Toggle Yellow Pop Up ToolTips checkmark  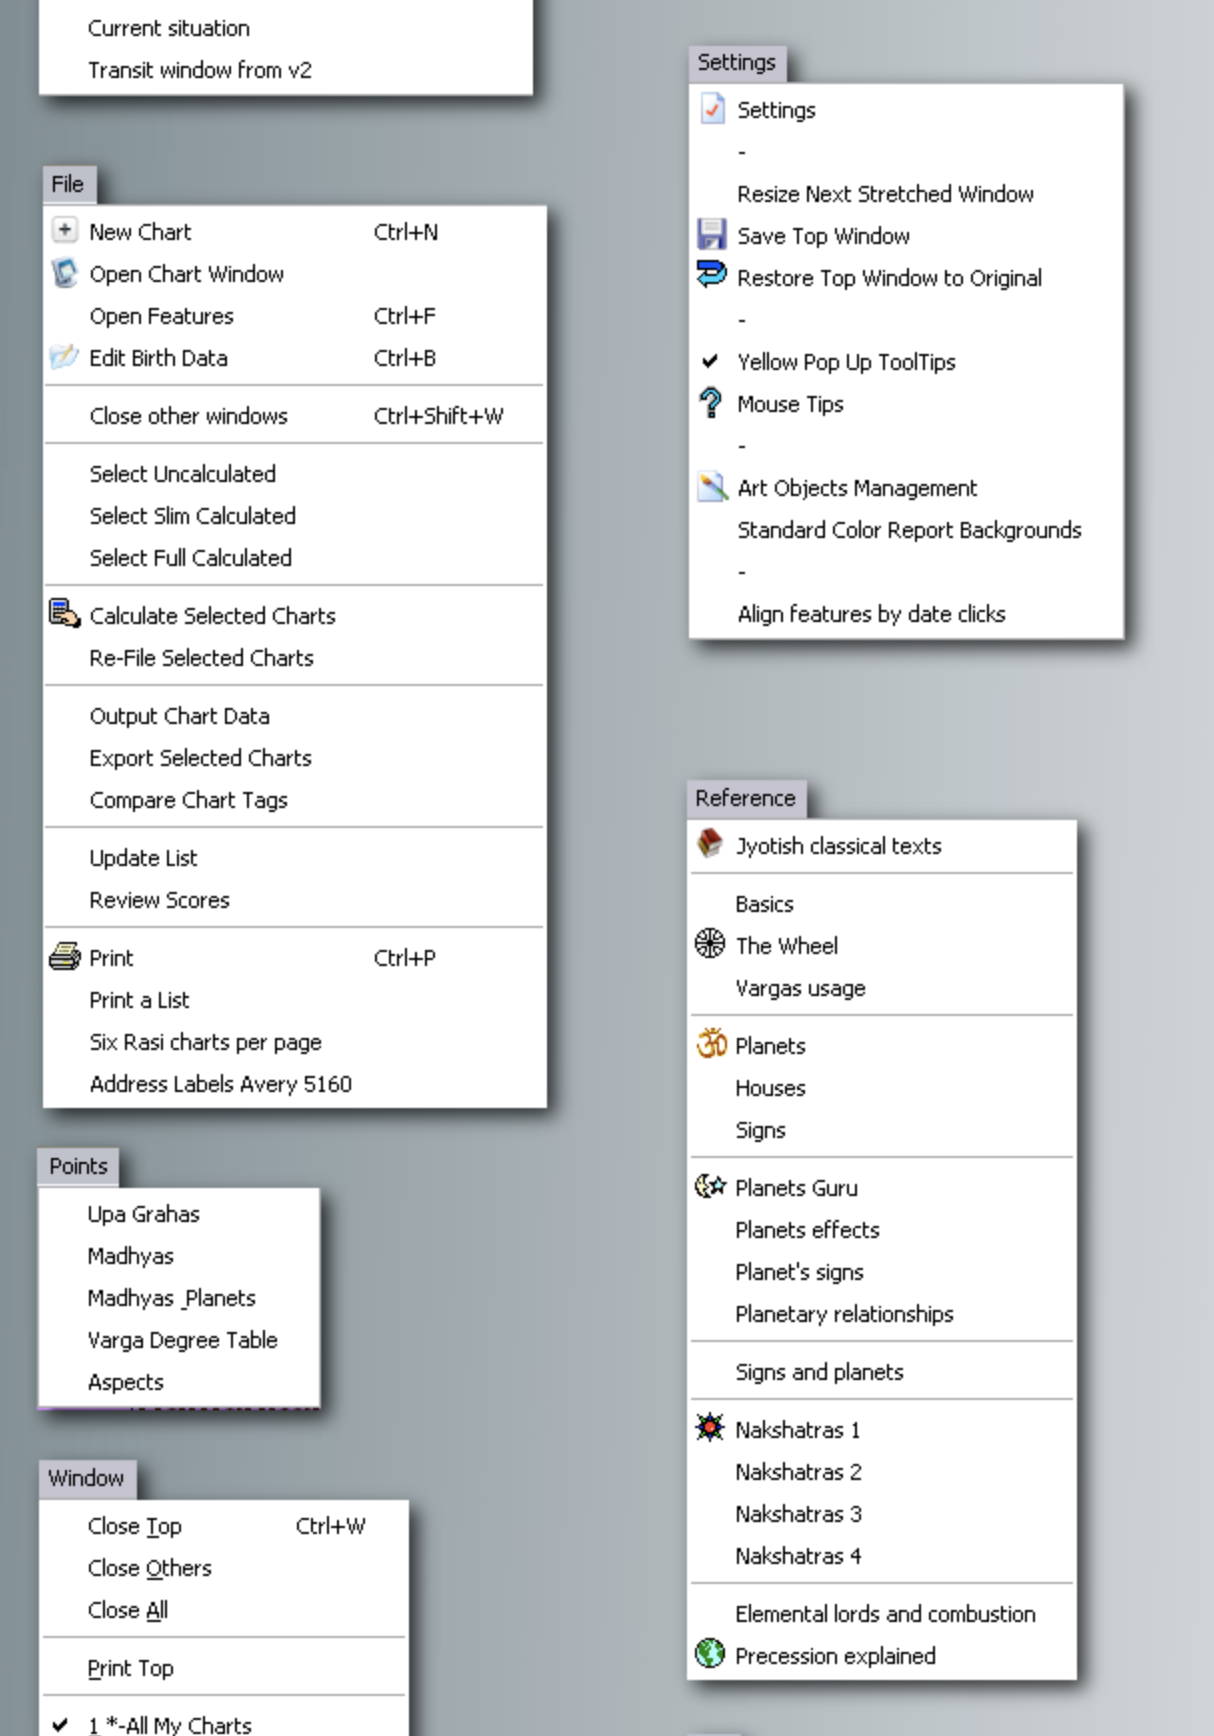[x=710, y=361]
